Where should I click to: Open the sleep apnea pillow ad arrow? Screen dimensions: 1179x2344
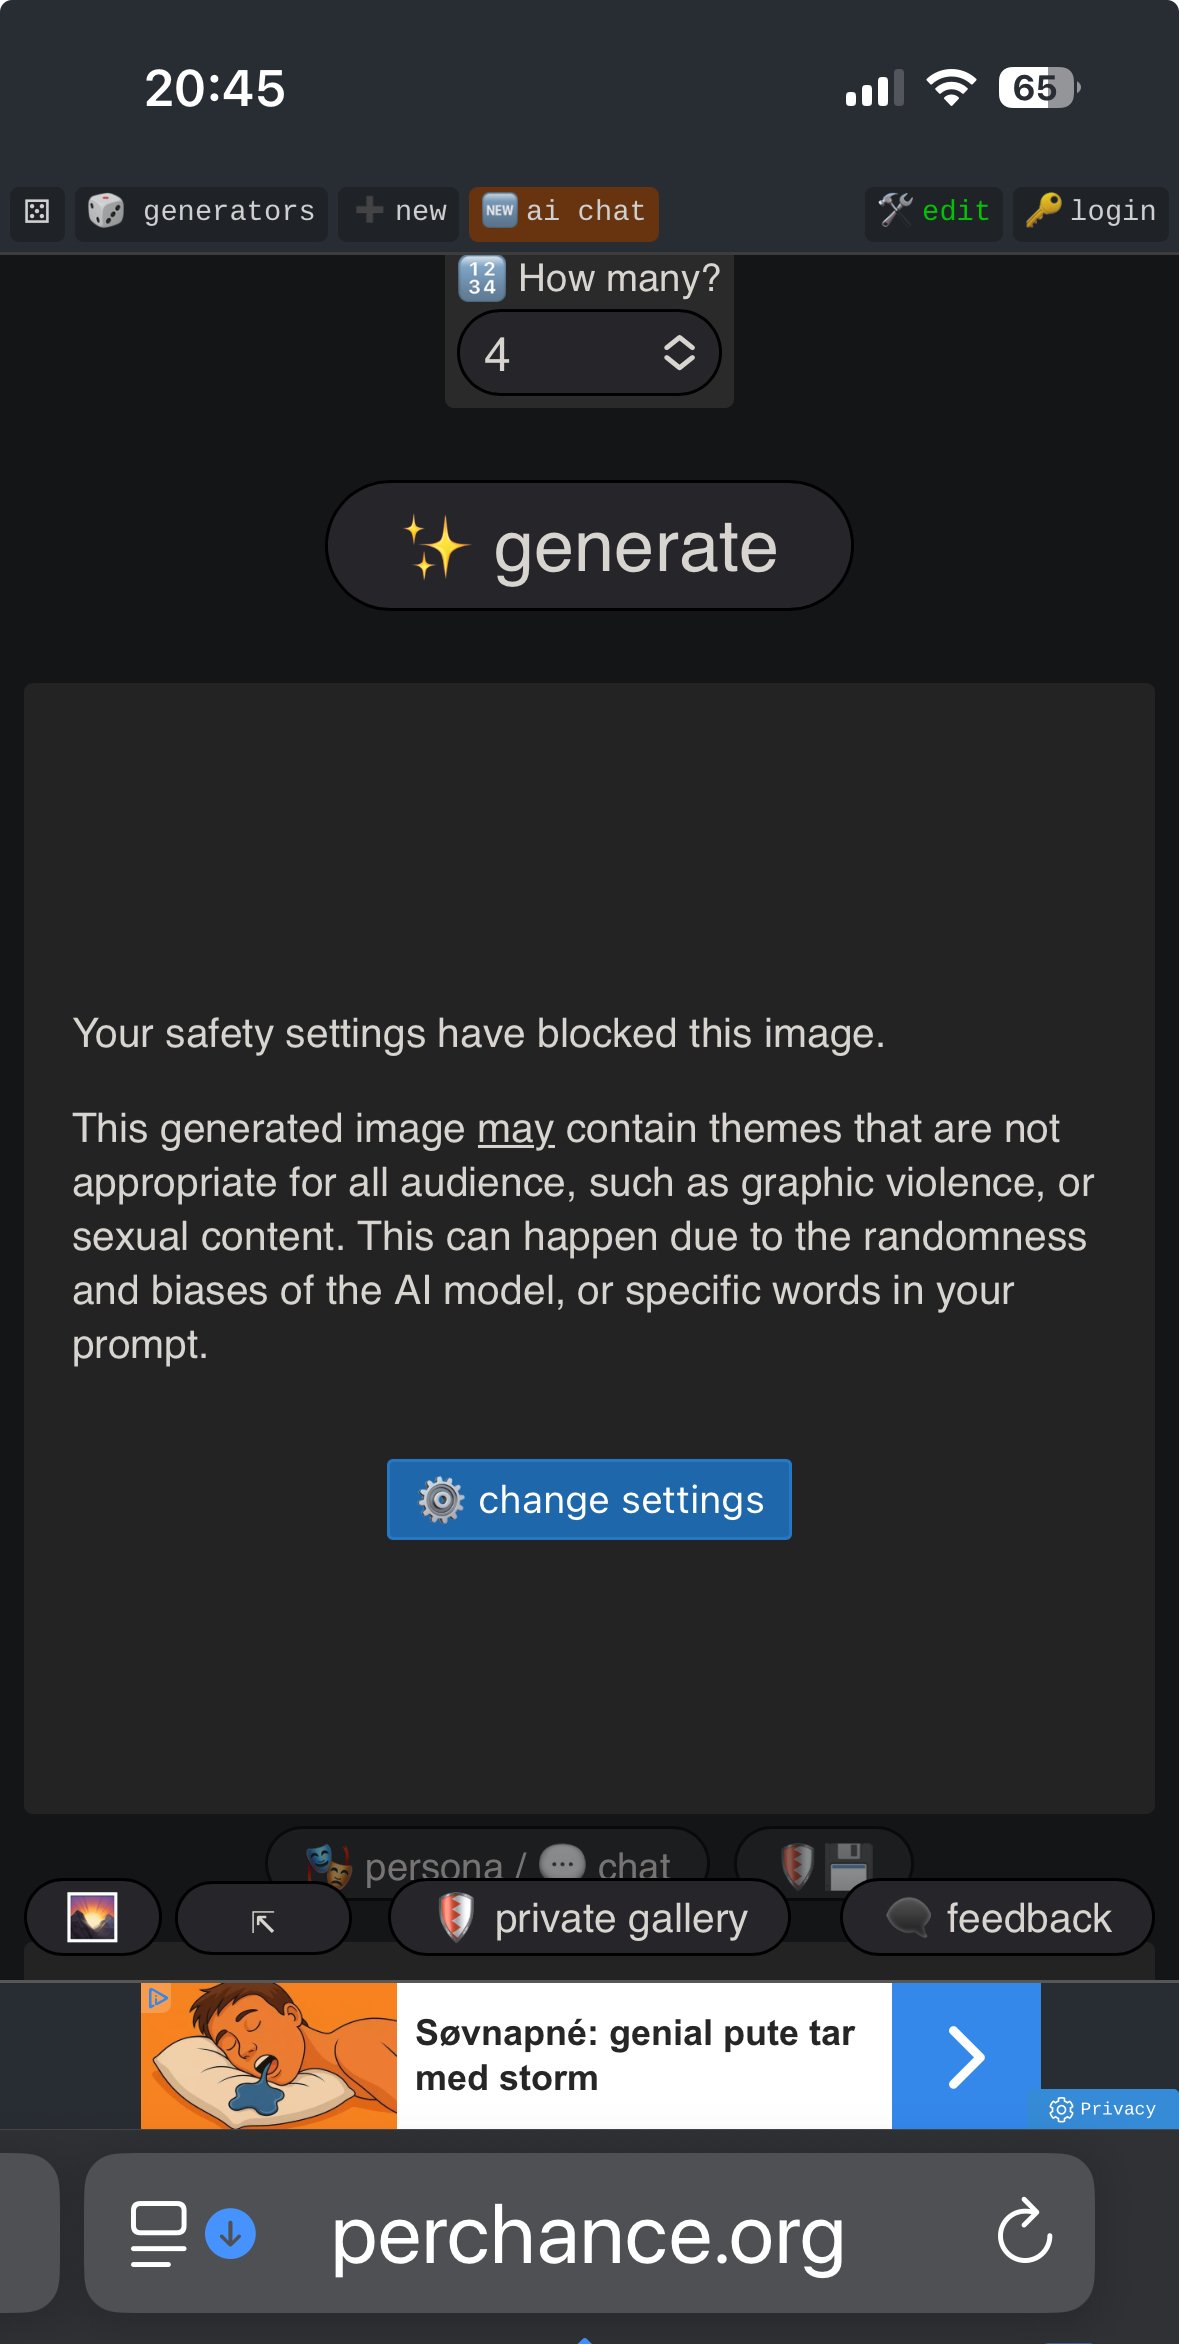pyautogui.click(x=966, y=2056)
